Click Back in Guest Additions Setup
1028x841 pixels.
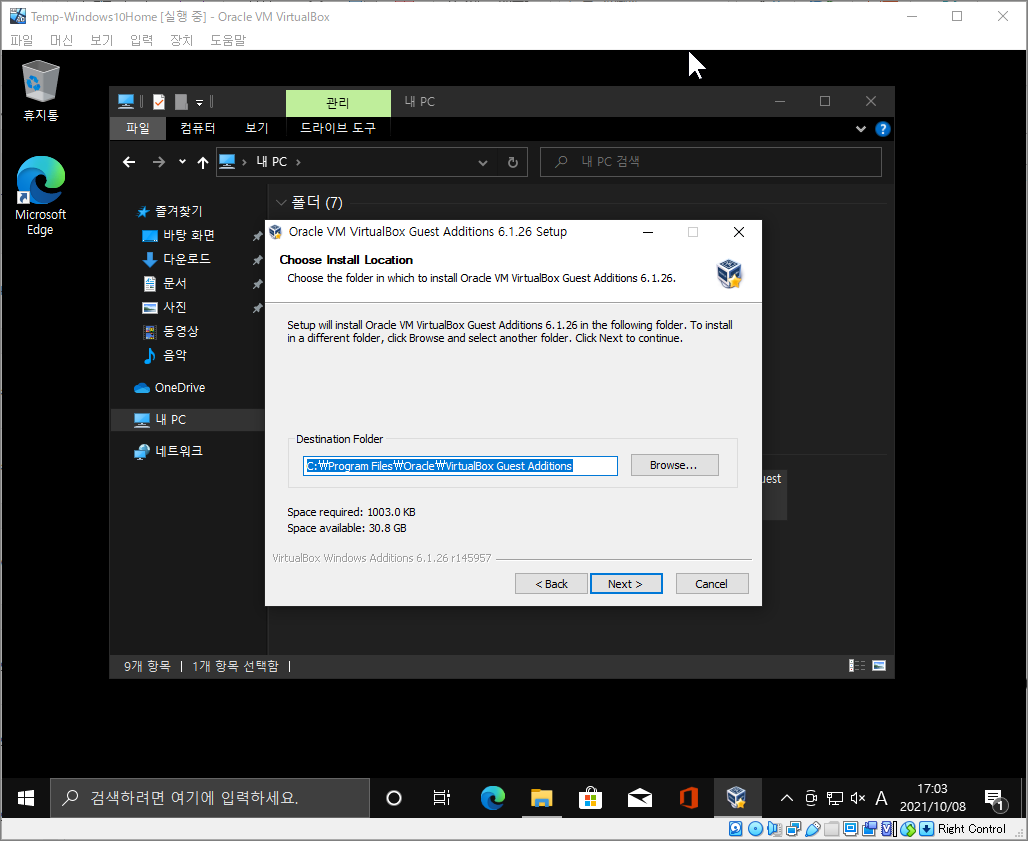point(551,583)
